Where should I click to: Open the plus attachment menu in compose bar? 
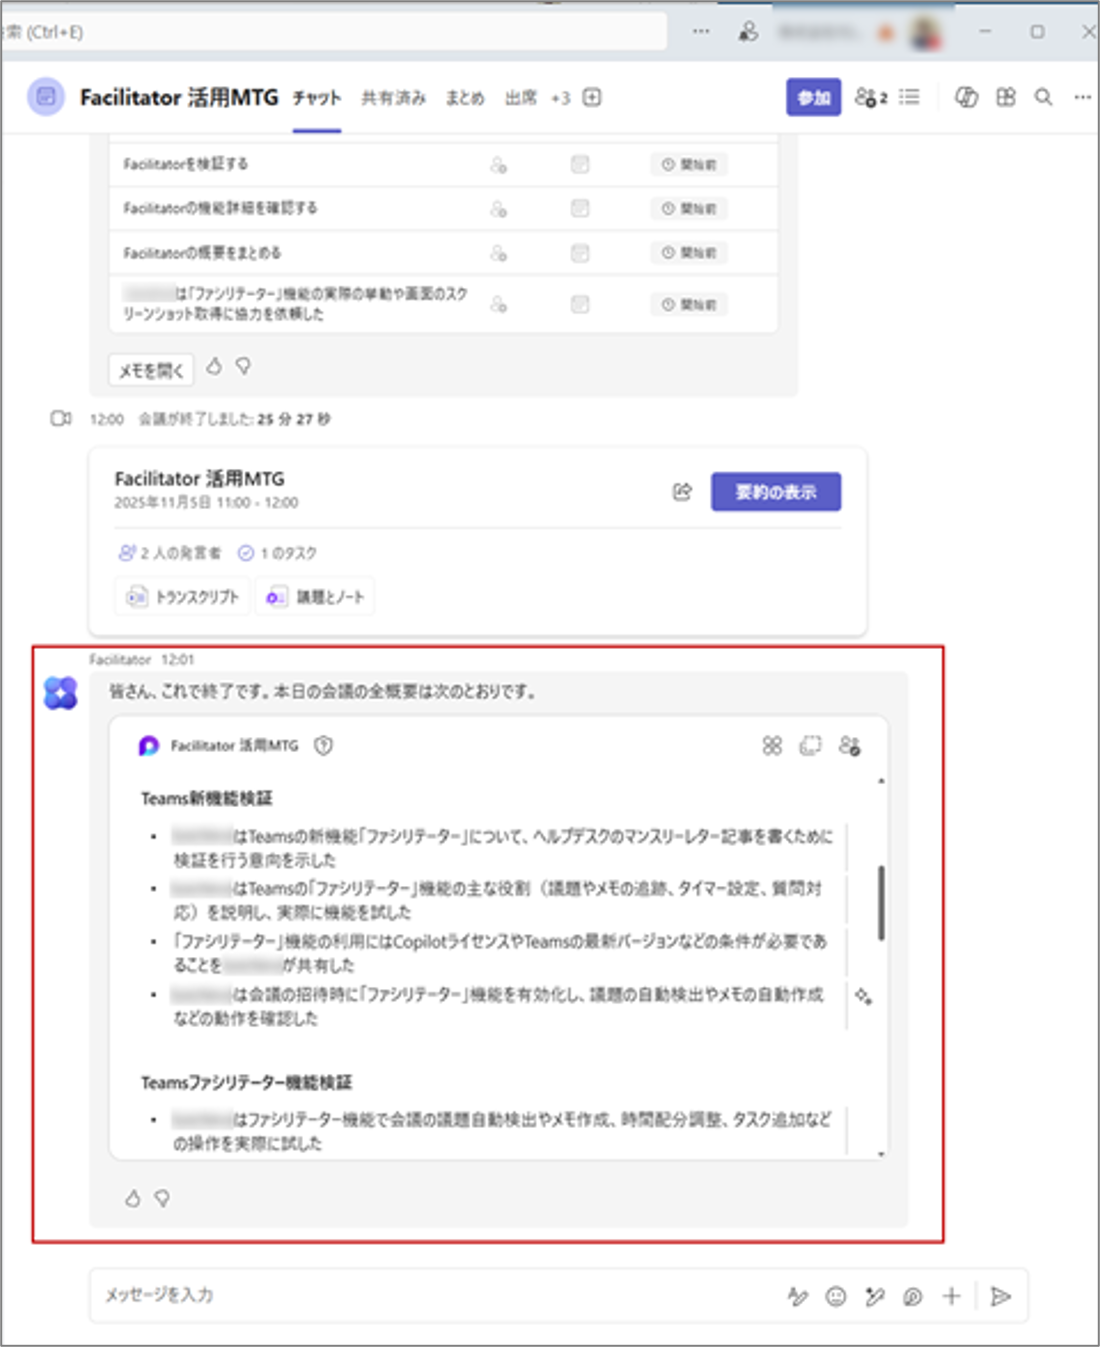[x=951, y=1296]
